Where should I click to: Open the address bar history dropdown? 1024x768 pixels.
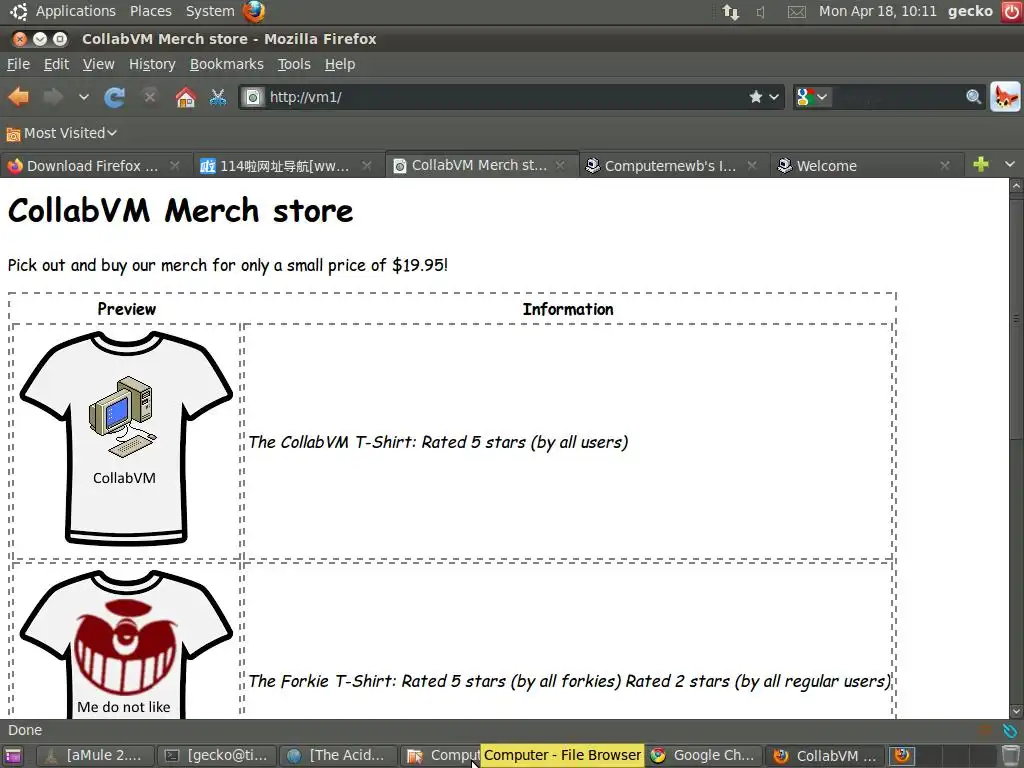(774, 97)
